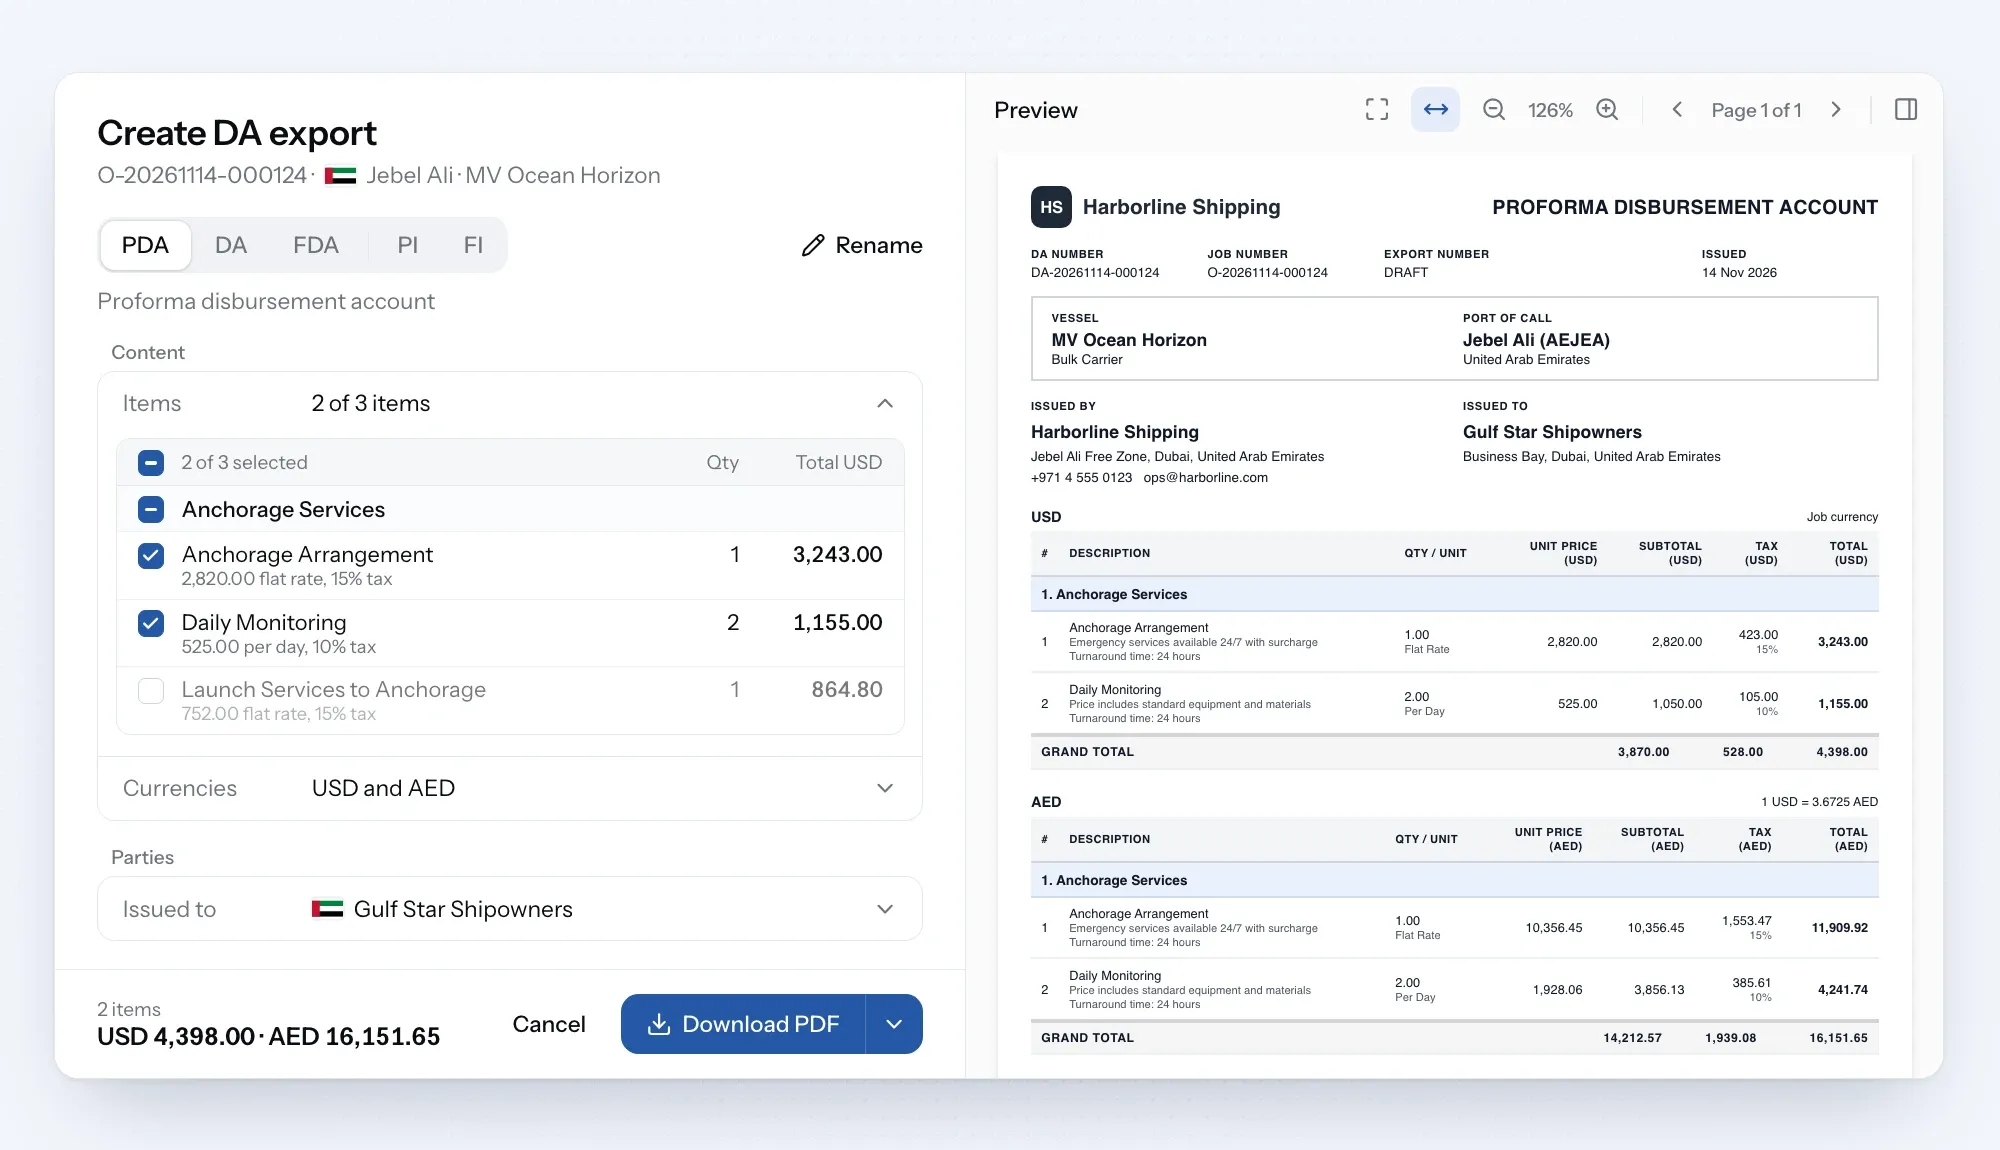Click the DA-20261114-000124 number in preview

tap(1095, 273)
